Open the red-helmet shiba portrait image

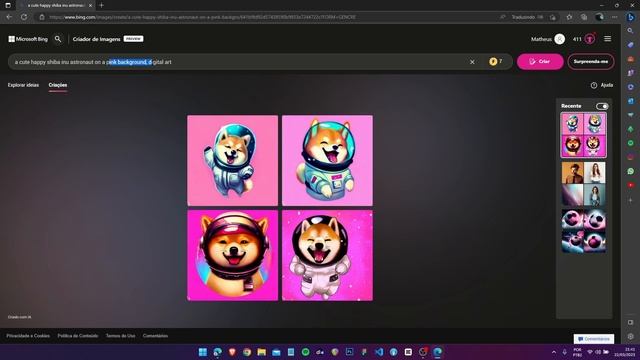coord(233,256)
